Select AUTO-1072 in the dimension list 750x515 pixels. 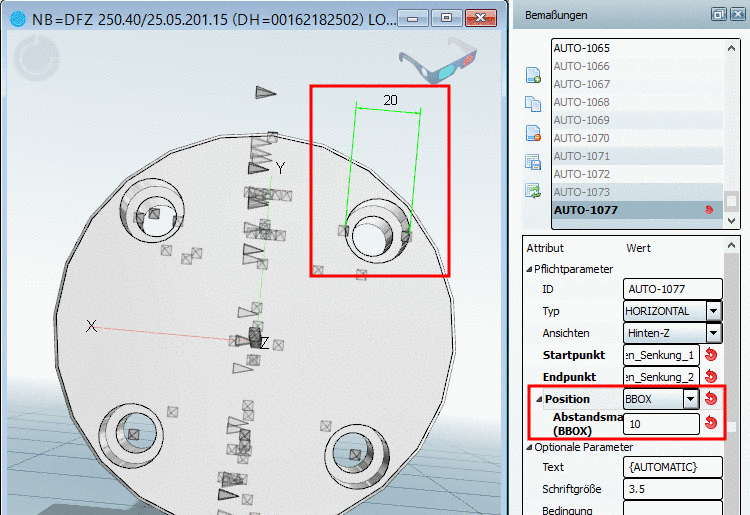point(637,174)
